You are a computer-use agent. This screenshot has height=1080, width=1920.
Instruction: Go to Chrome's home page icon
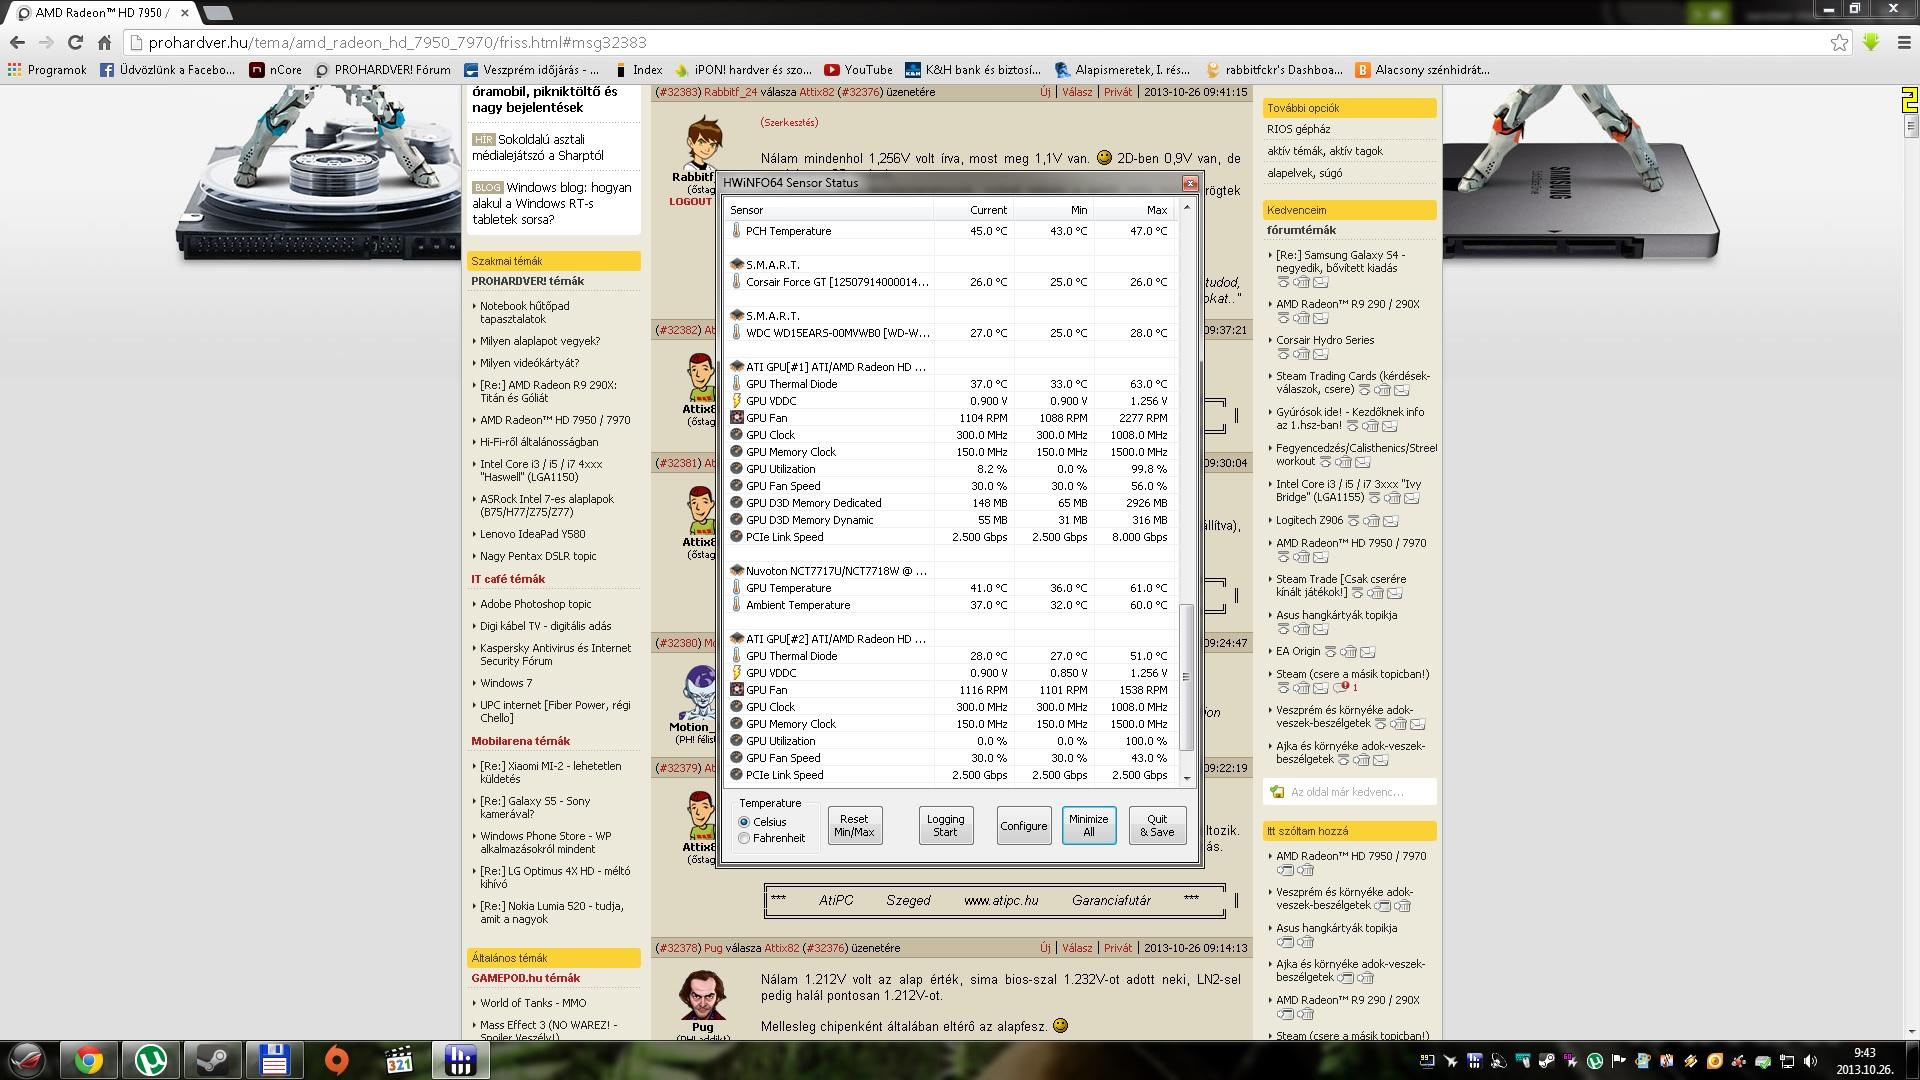[104, 42]
